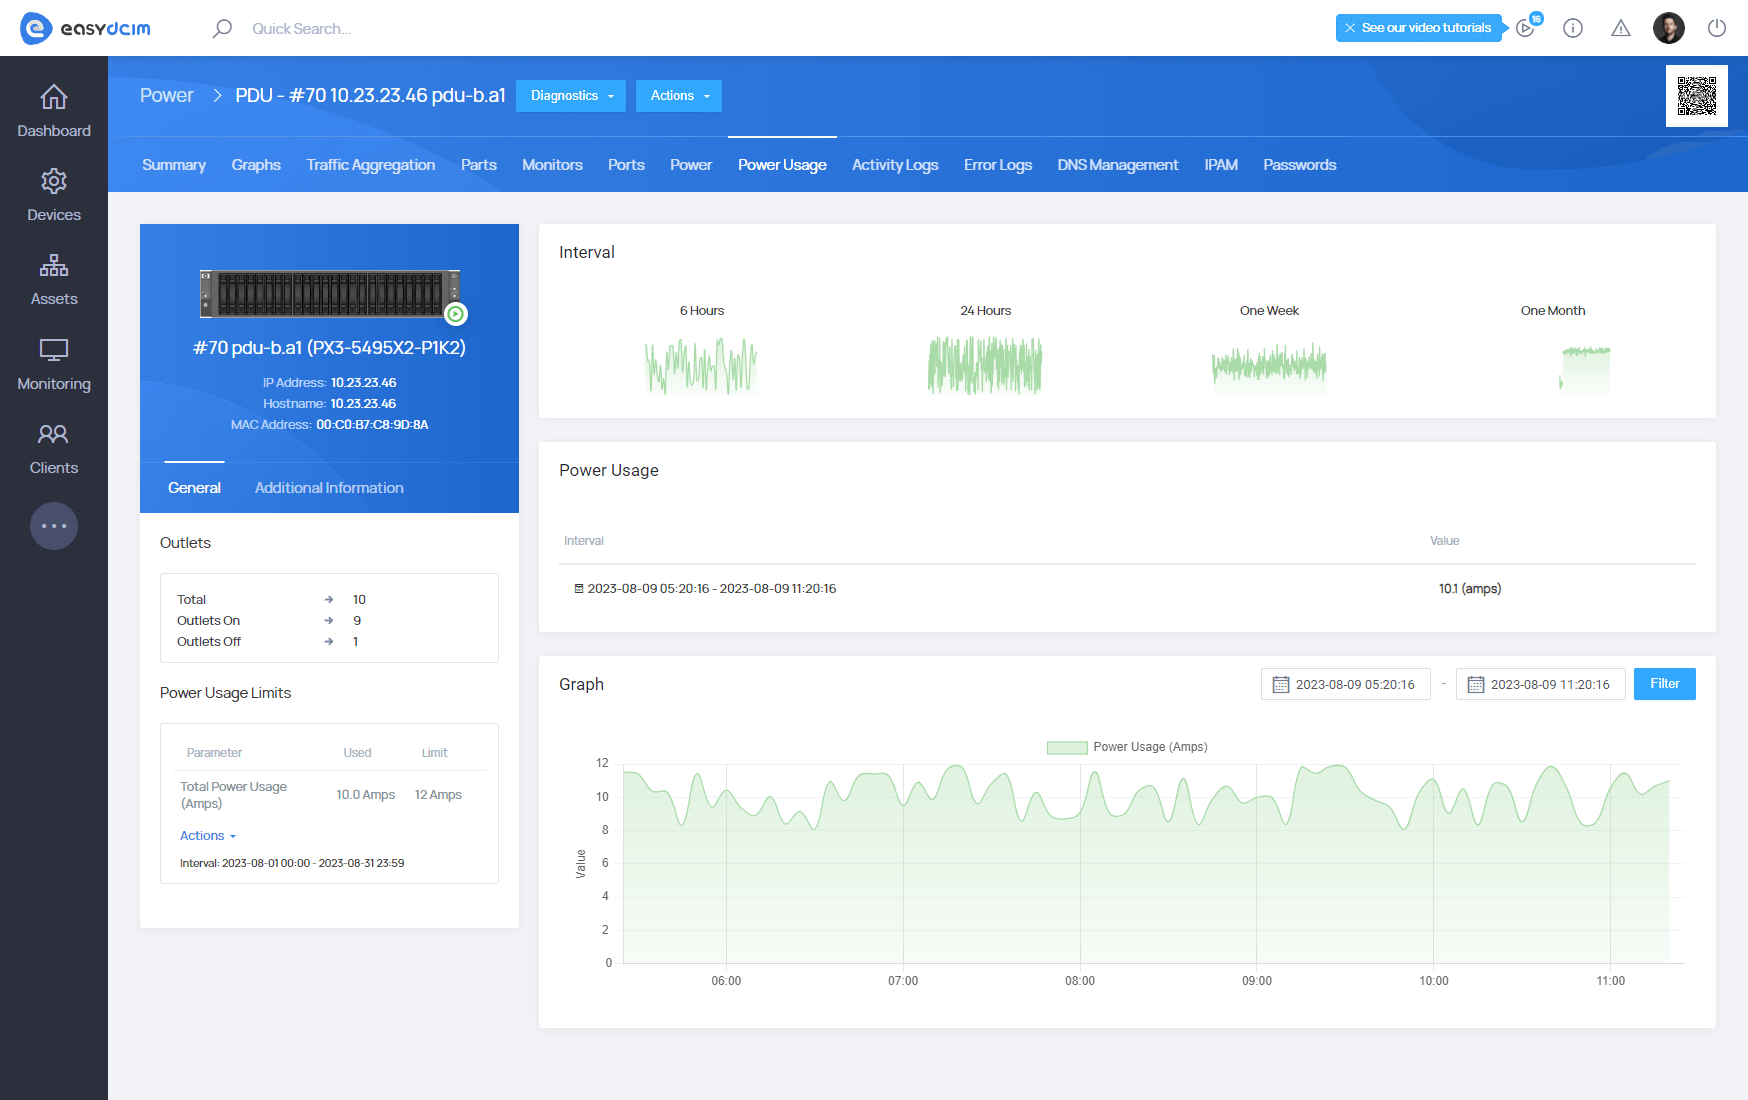Viewport: 1748px width, 1100px height.
Task: Click the Power breadcrumb link
Action: pyautogui.click(x=166, y=95)
